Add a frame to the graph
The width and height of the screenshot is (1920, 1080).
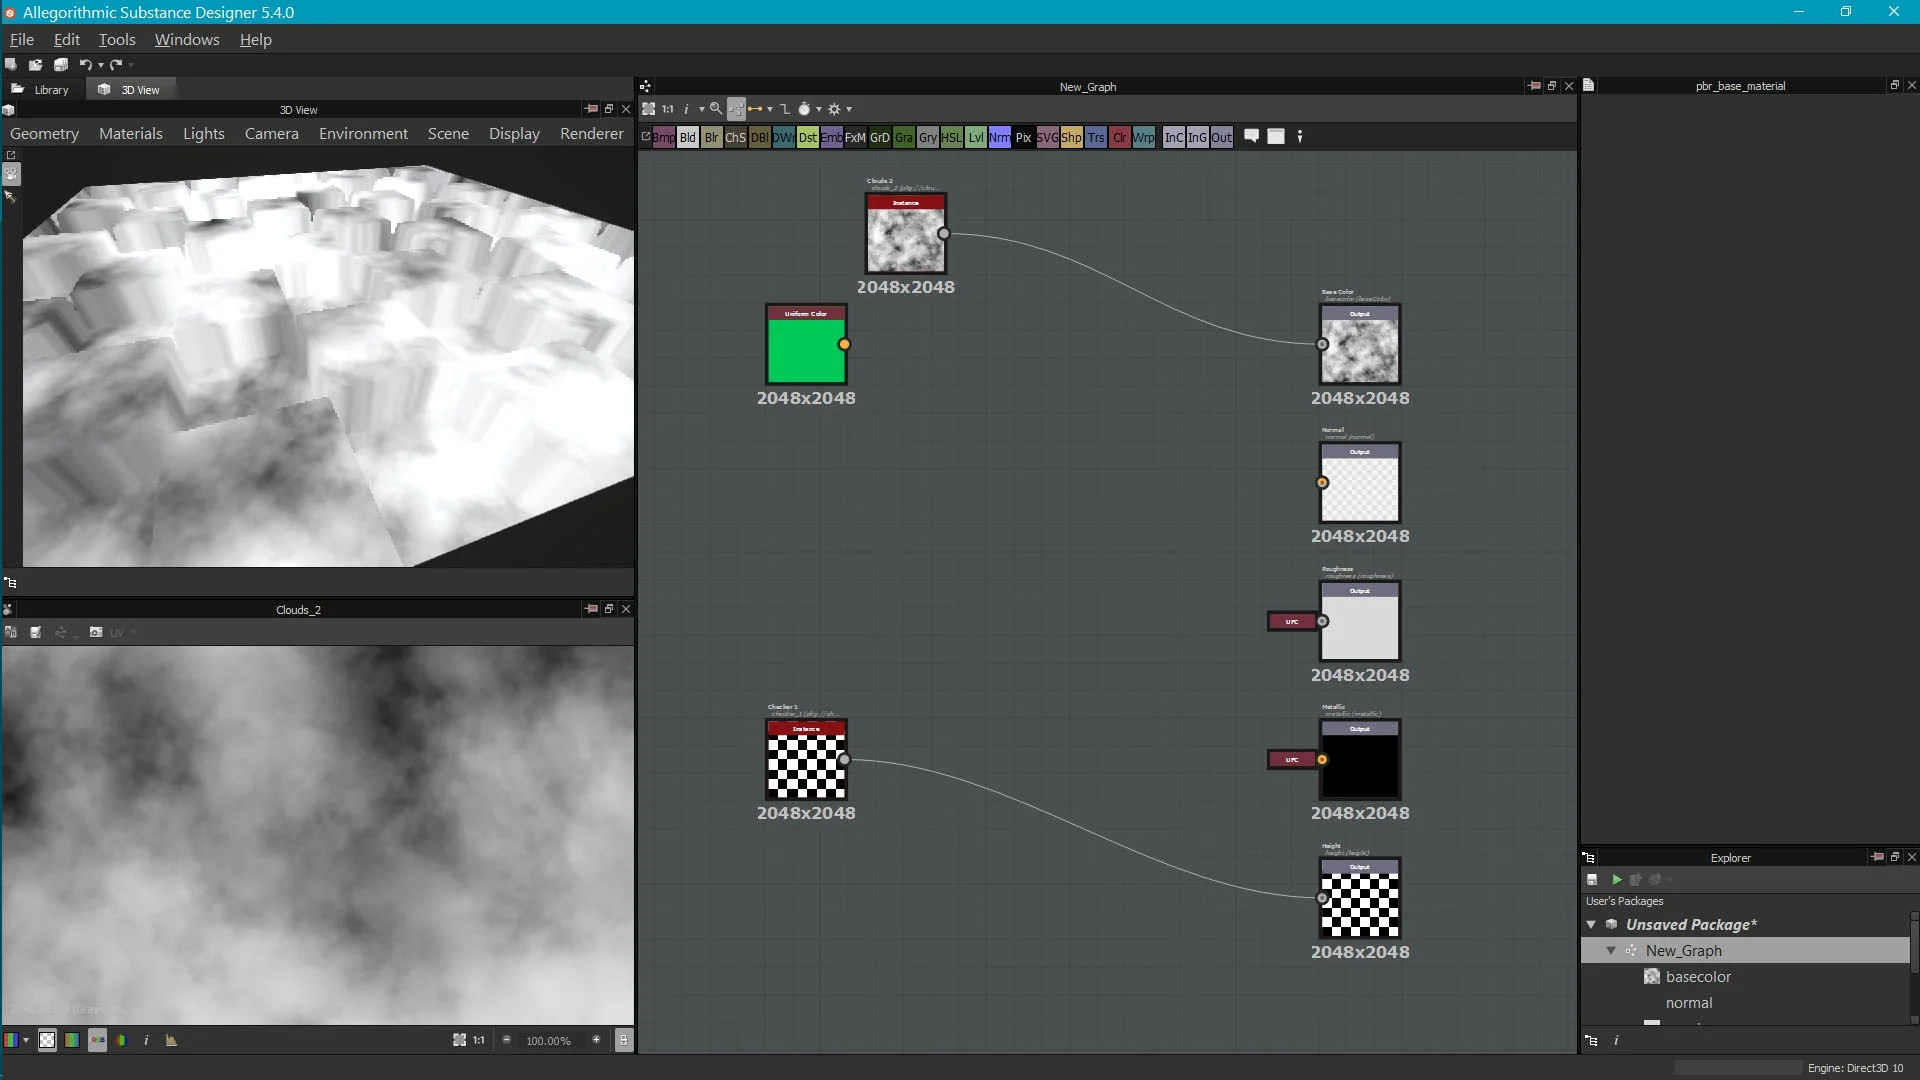(x=1276, y=137)
